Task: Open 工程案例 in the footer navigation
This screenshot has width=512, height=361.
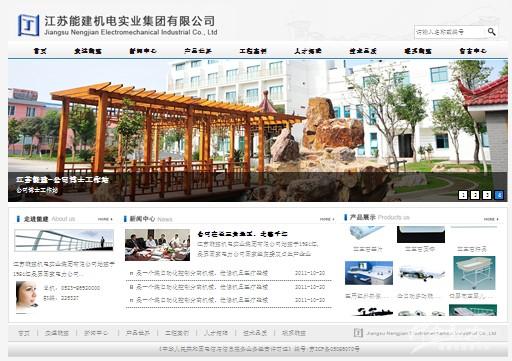Action: click(x=177, y=333)
